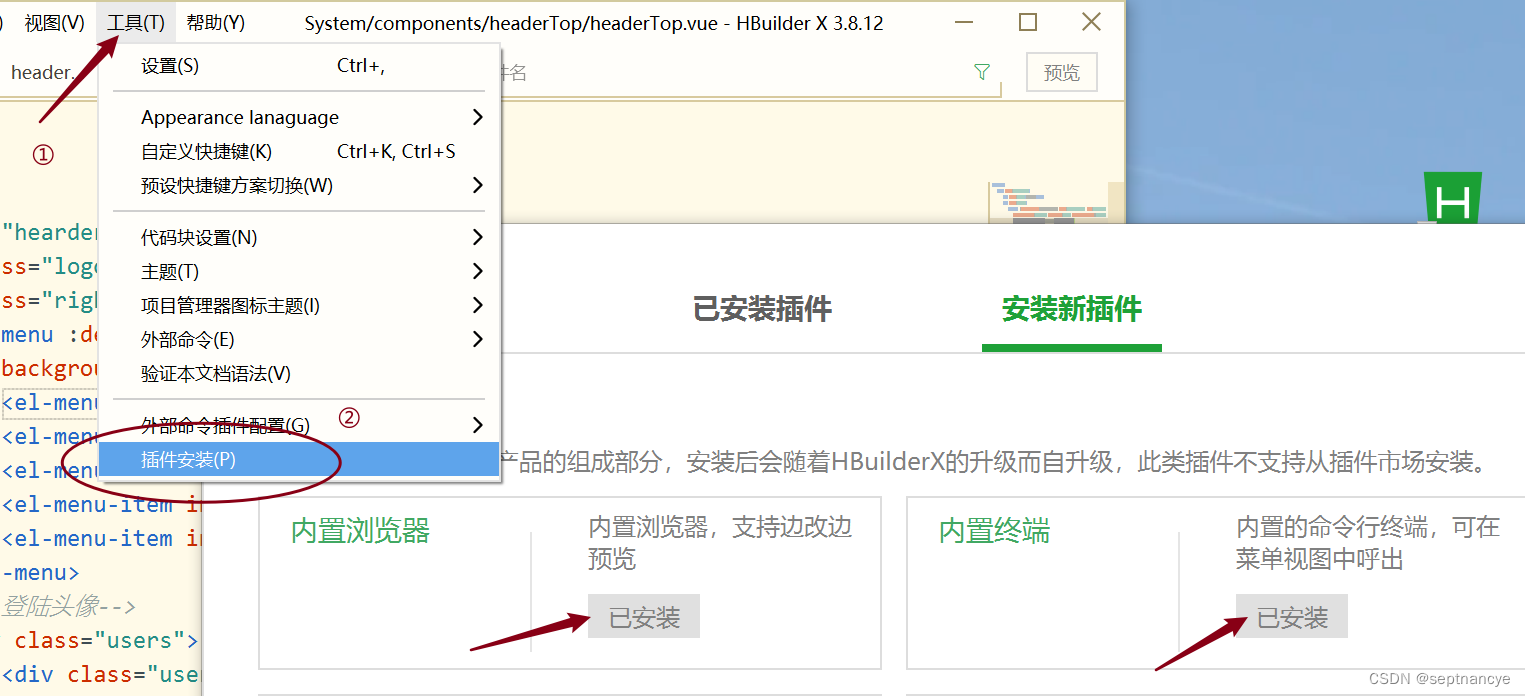Select 验证本文档语法(V) menu entry
Screen dimensions: 1525x696
299,373
